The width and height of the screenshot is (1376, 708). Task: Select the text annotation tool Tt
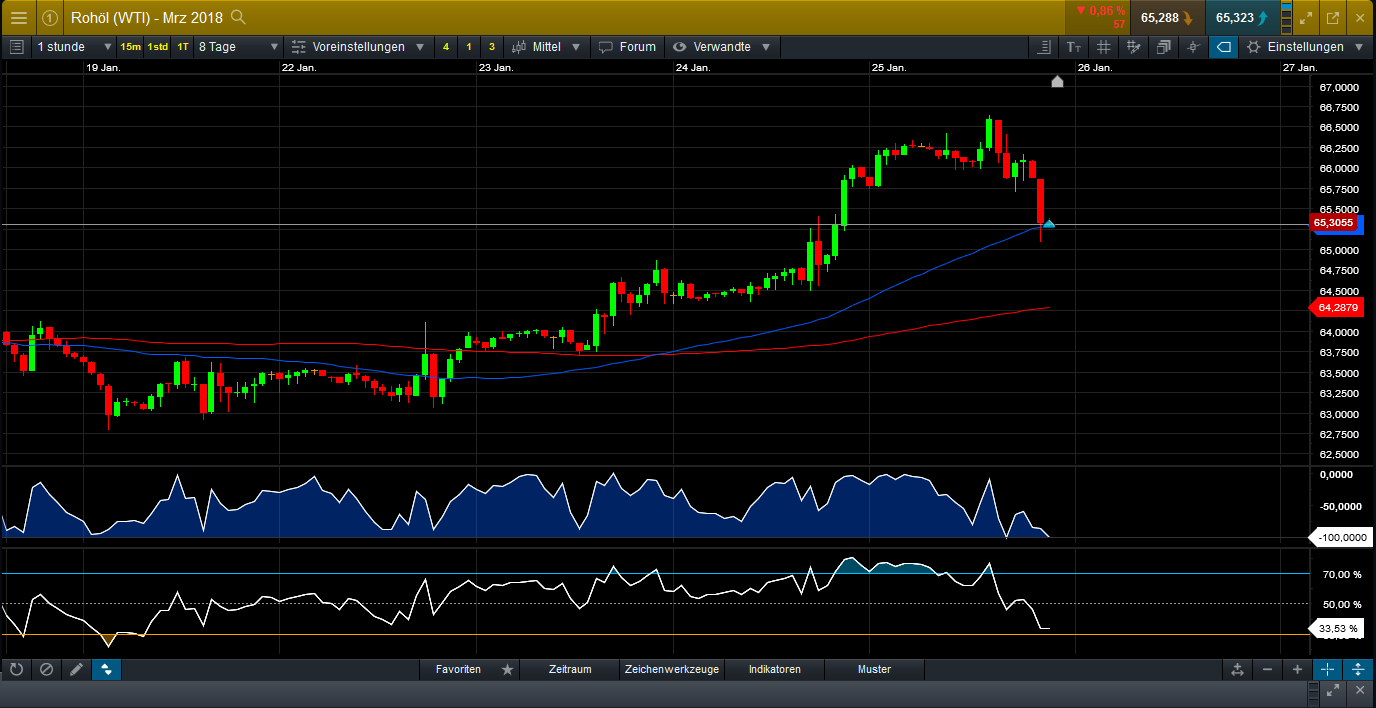1073,47
